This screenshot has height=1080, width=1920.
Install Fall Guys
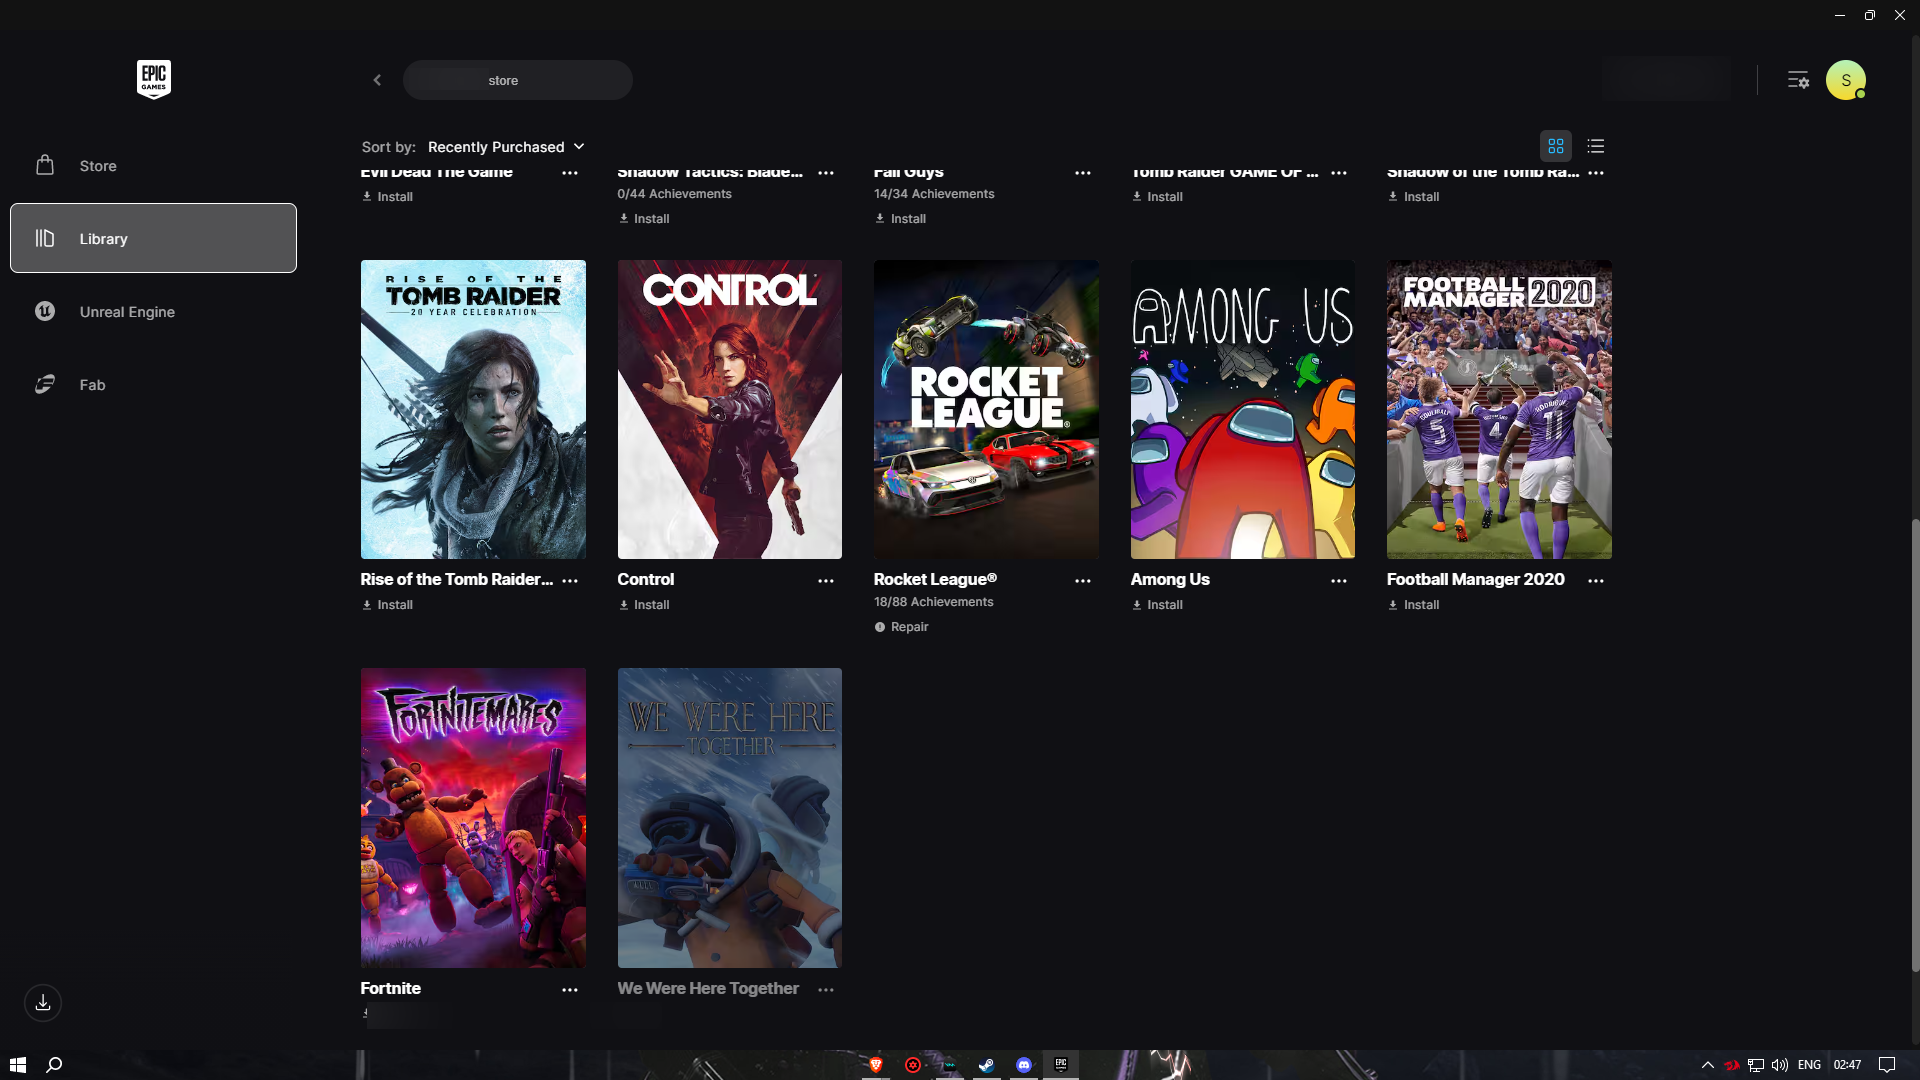[900, 219]
